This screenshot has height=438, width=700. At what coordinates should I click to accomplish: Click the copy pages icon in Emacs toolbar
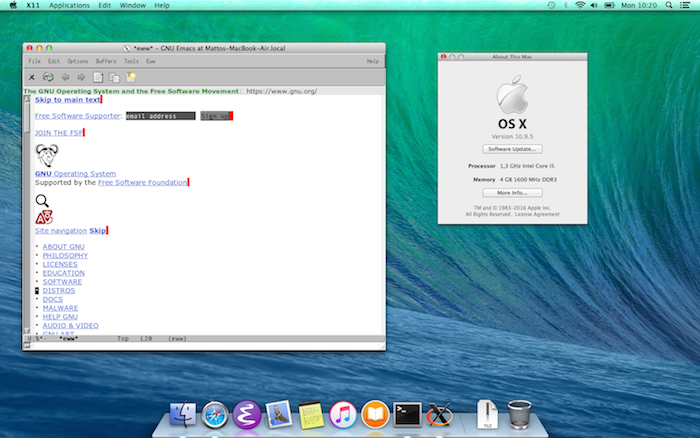point(114,77)
